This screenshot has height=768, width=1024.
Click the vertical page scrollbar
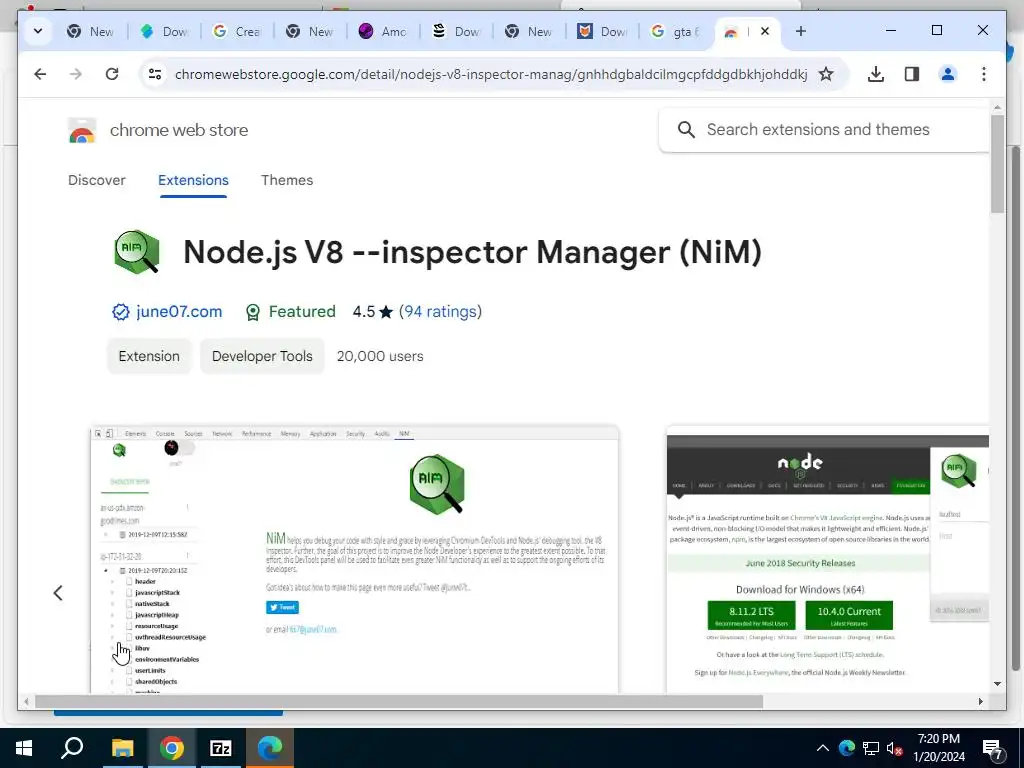click(997, 163)
